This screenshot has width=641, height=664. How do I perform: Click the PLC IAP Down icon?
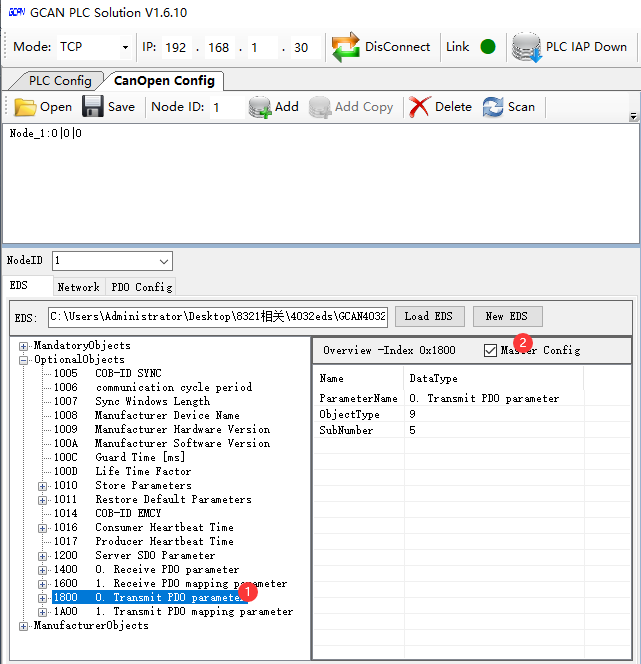coord(526,47)
